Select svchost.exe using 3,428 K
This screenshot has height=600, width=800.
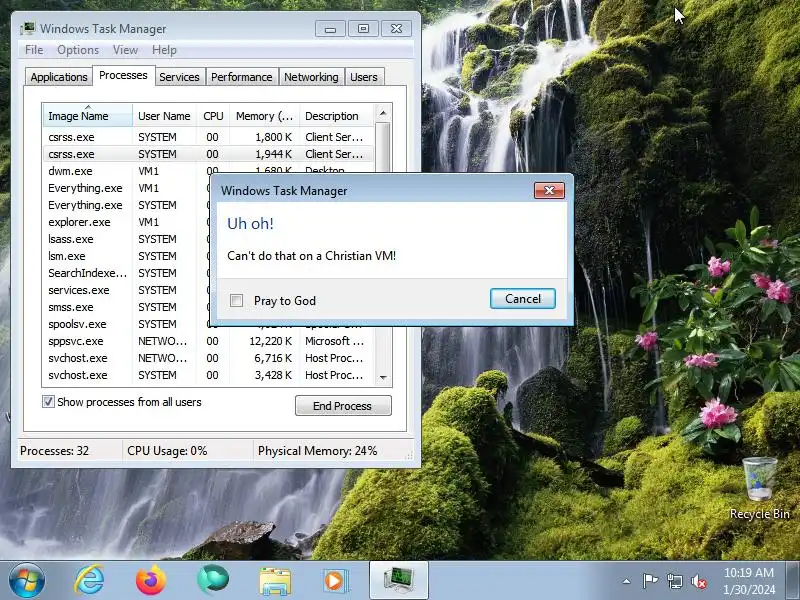point(208,375)
